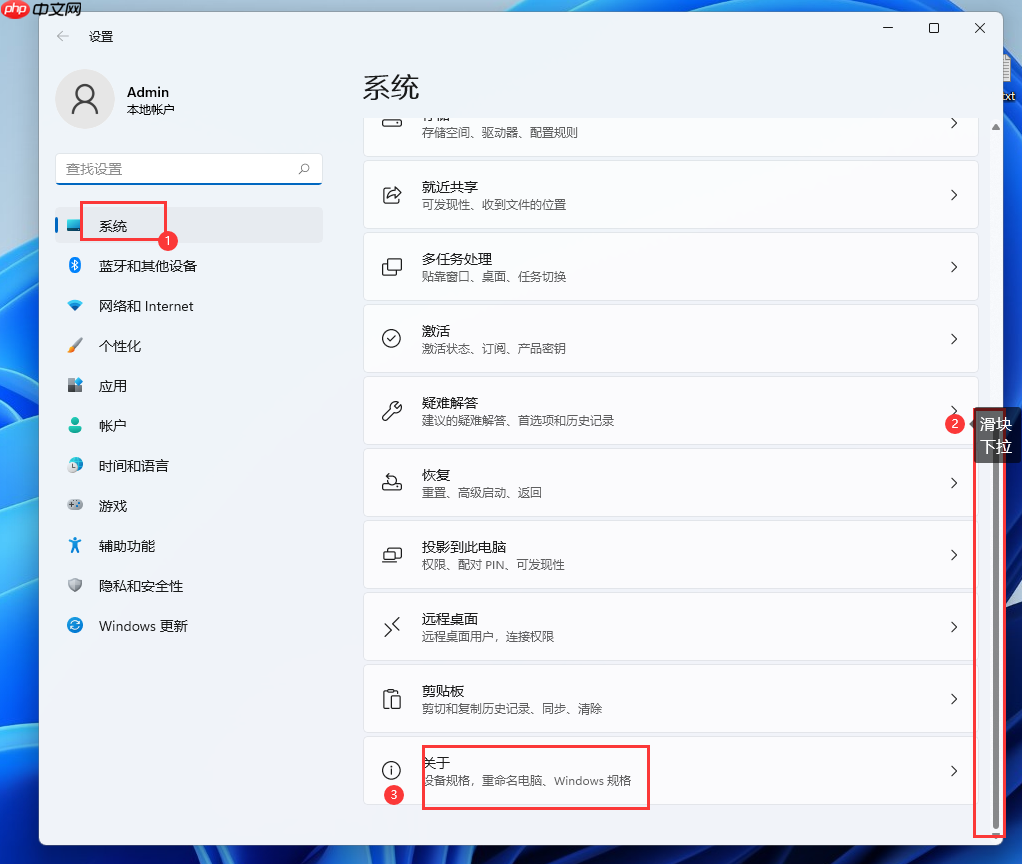Click the Accounts people icon in sidebar

click(76, 425)
